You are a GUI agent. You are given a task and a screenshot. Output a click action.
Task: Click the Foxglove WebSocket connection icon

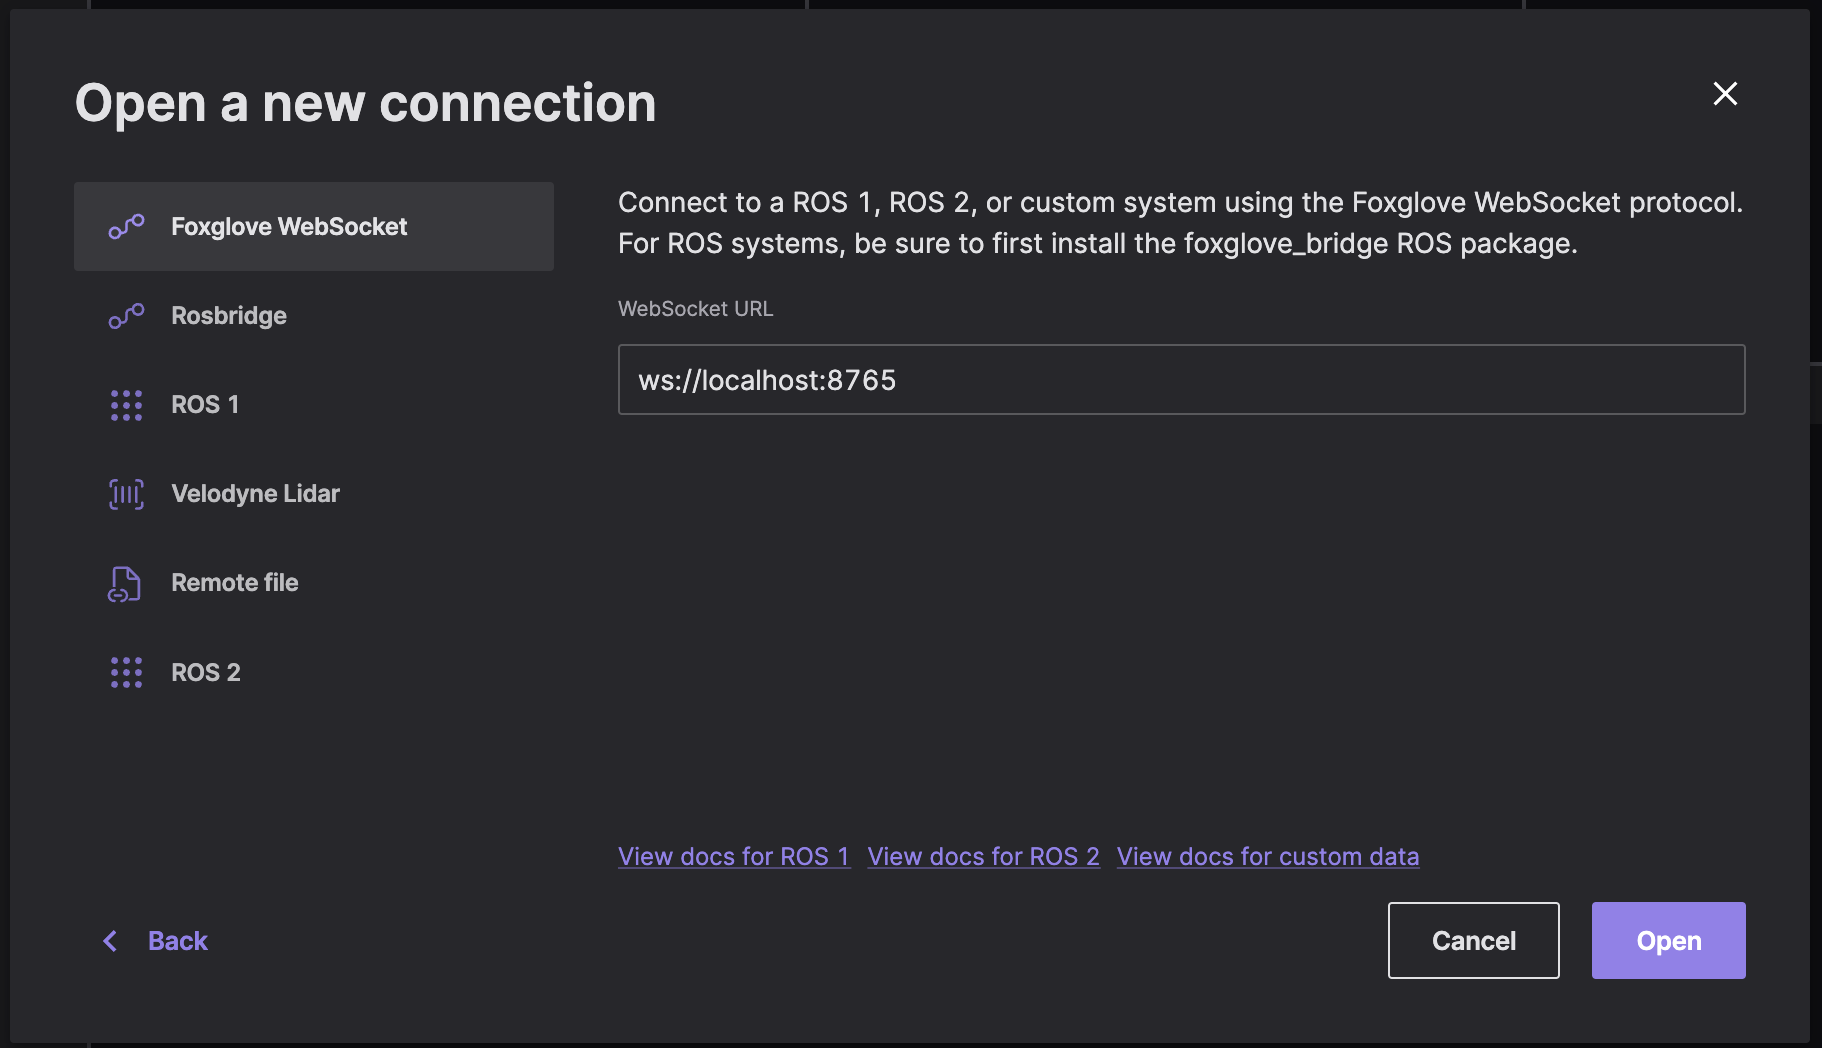126,227
